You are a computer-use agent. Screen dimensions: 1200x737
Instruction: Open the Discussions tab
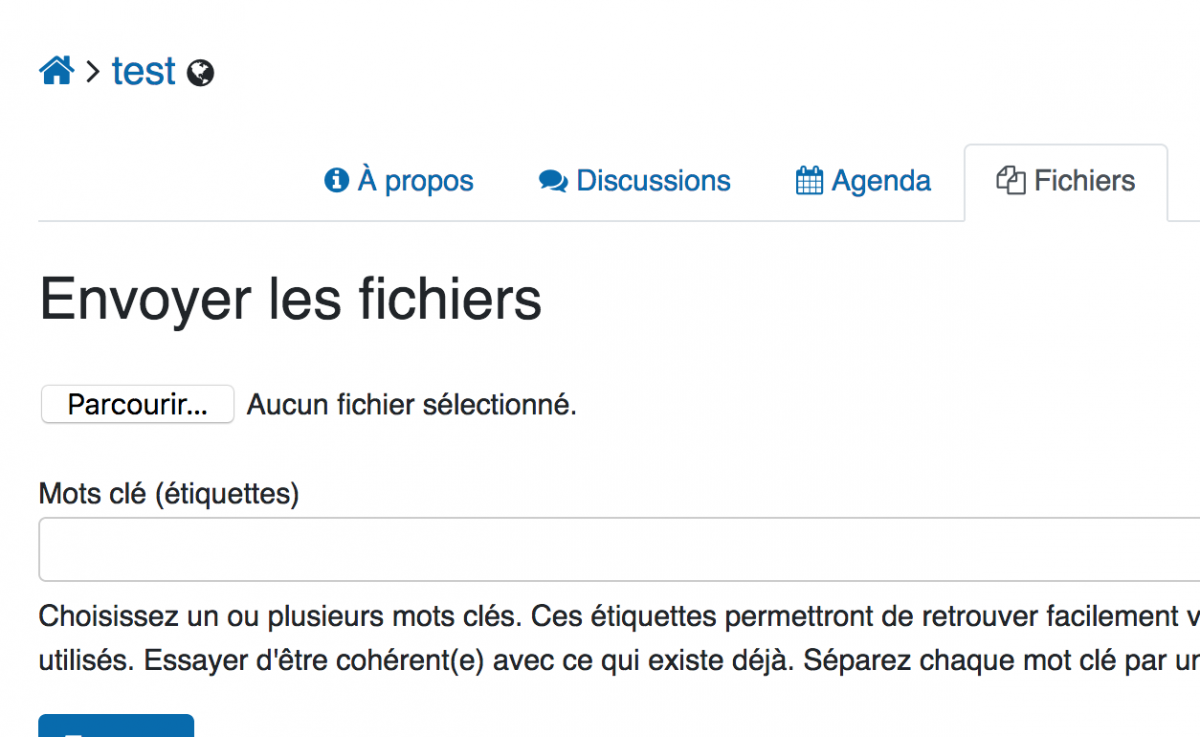[x=653, y=181]
